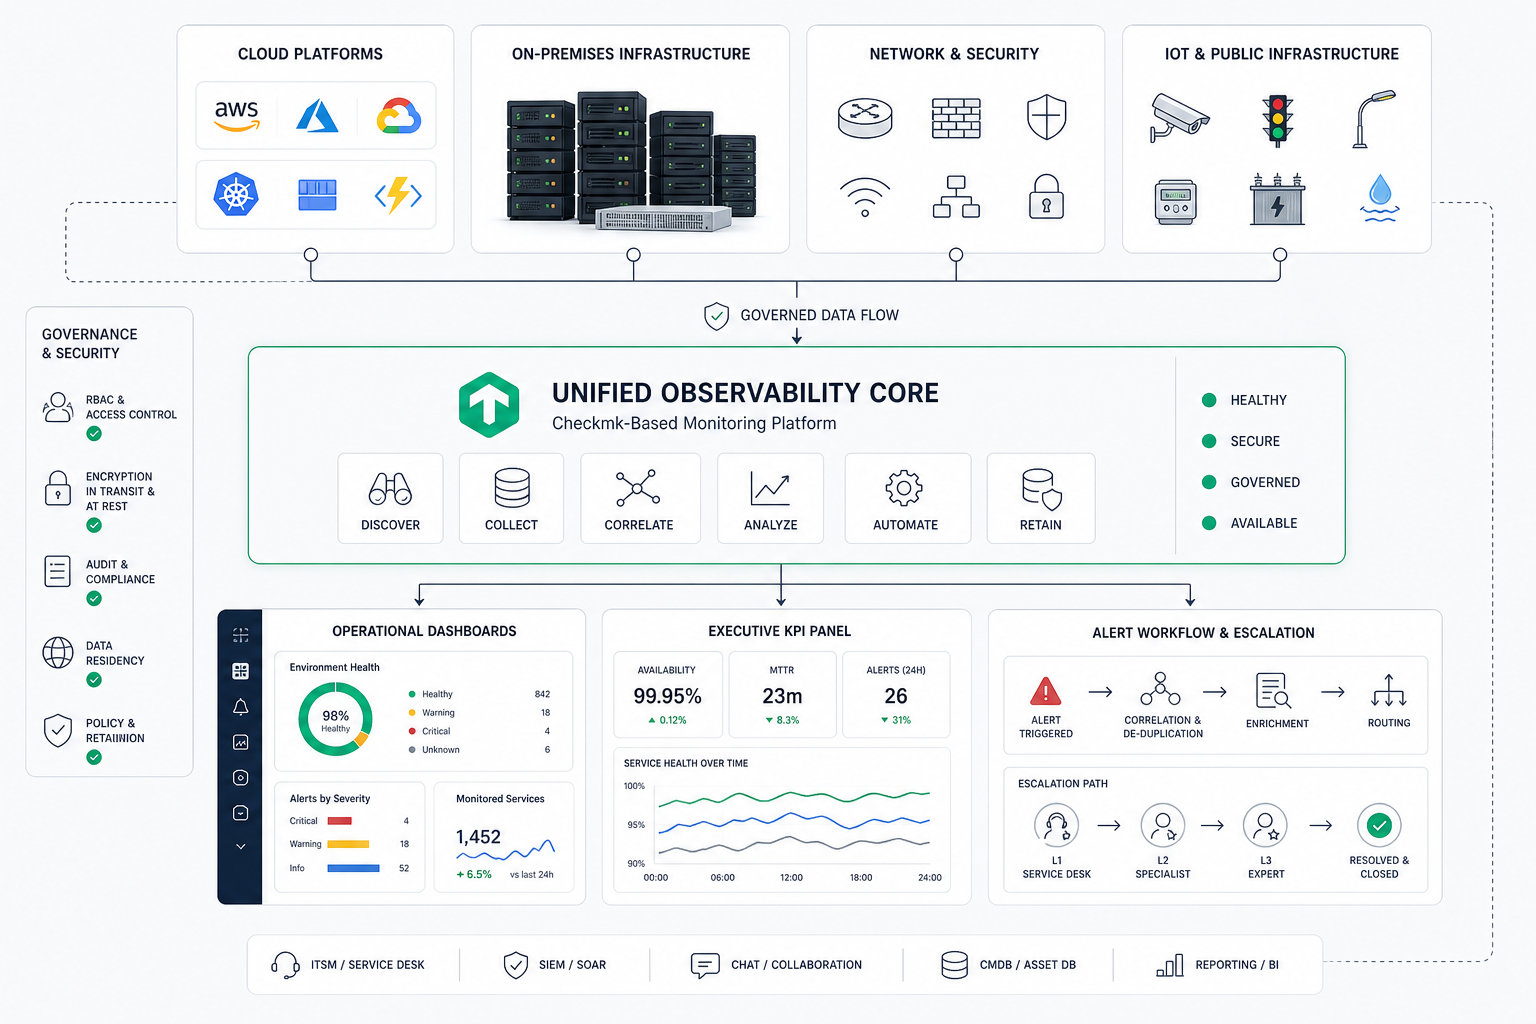Viewport: 1536px width, 1024px height.
Task: Click the Monitored Services 1,452 value
Action: [x=478, y=837]
